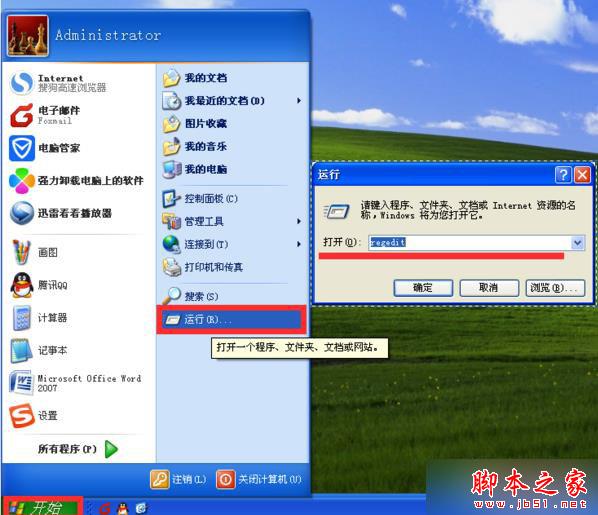
Task: Click help question mark in 运行 dialog
Action: (563, 175)
